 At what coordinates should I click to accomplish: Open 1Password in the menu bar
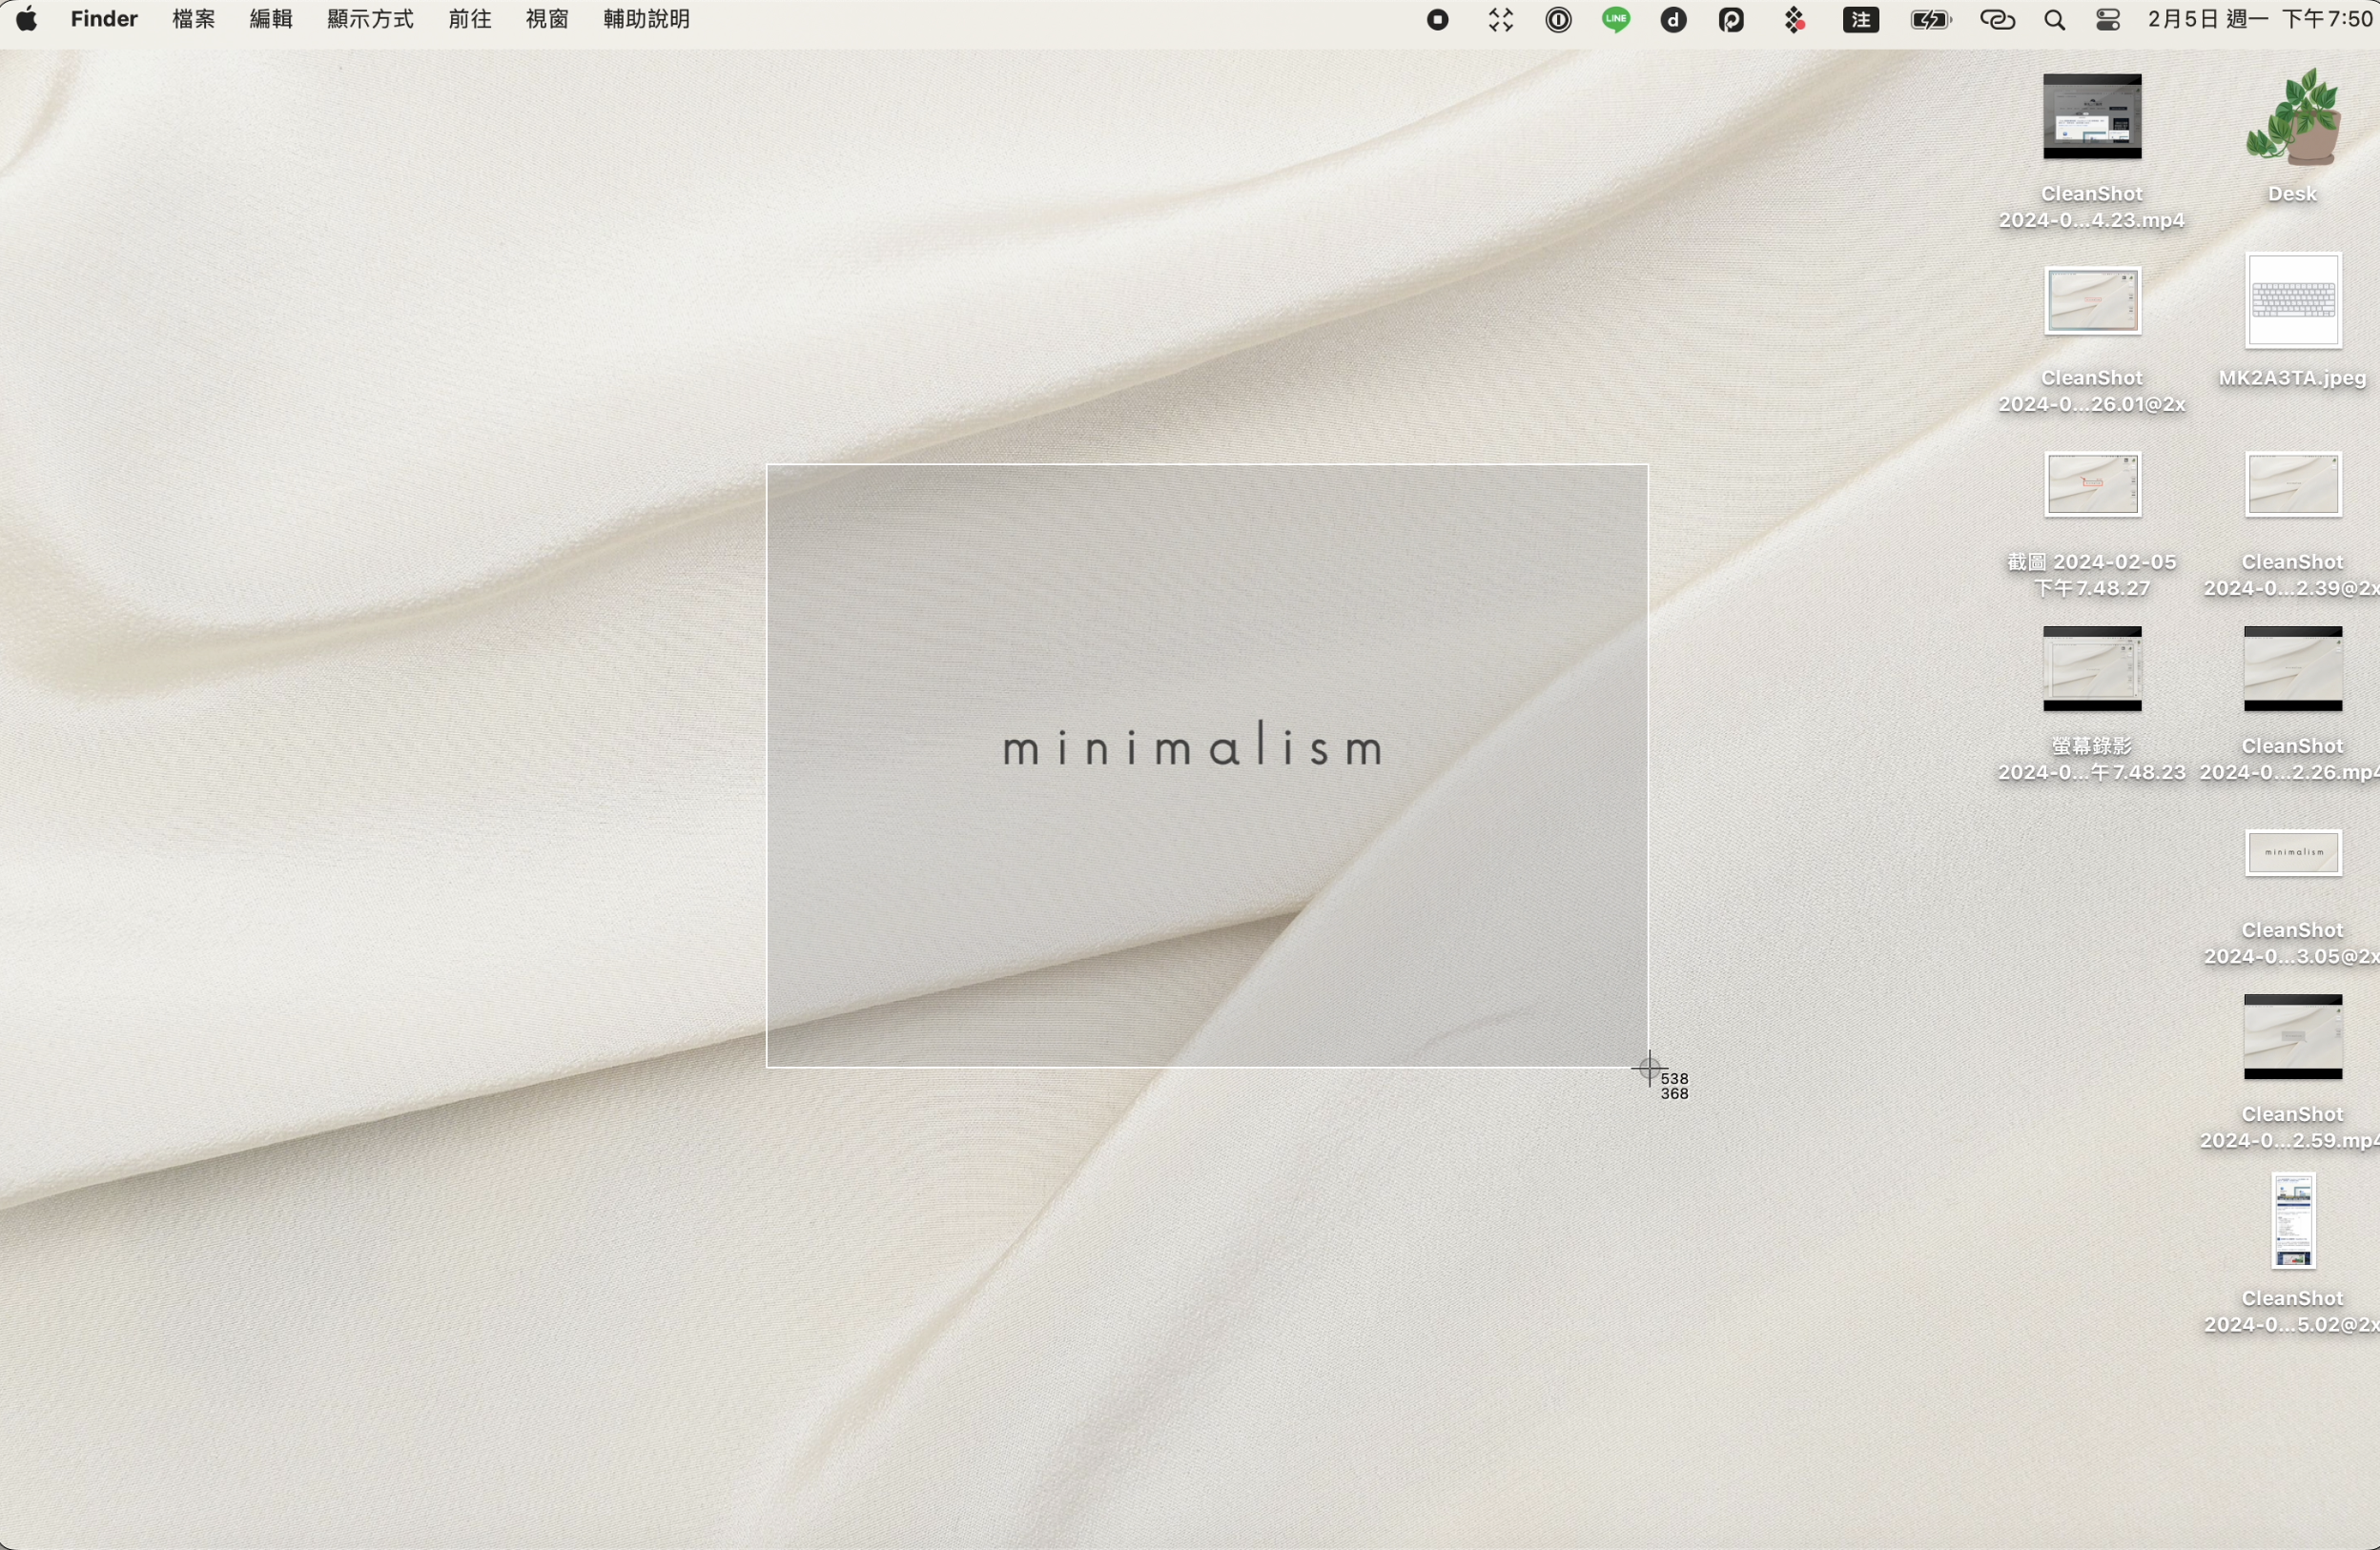(x=1558, y=20)
